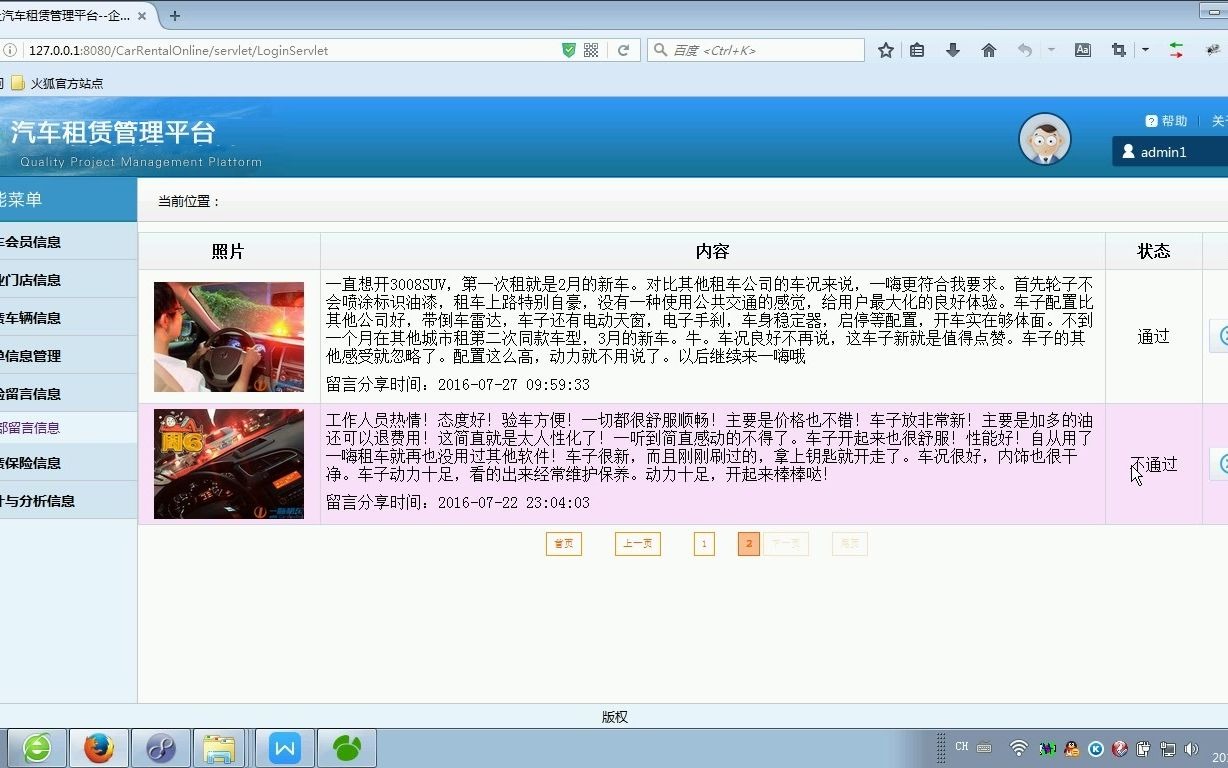Image resolution: width=1228 pixels, height=768 pixels.
Task: Open the downloads arrow icon in the browser
Action: click(952, 49)
